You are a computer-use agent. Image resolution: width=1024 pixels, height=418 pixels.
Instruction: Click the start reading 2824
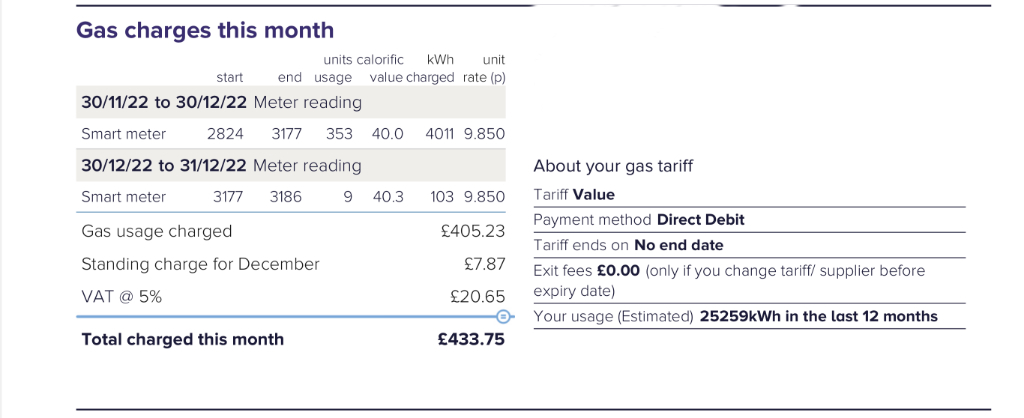(225, 134)
